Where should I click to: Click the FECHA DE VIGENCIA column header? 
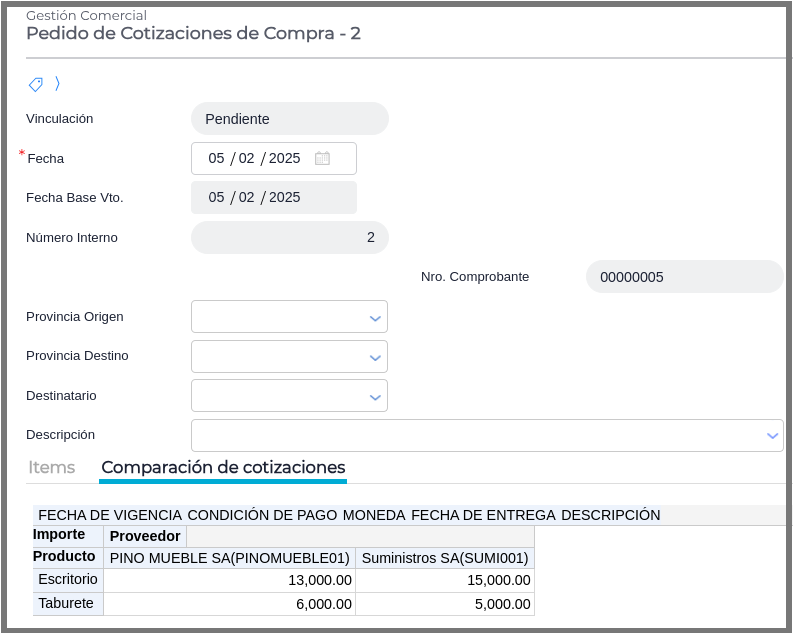(x=110, y=515)
